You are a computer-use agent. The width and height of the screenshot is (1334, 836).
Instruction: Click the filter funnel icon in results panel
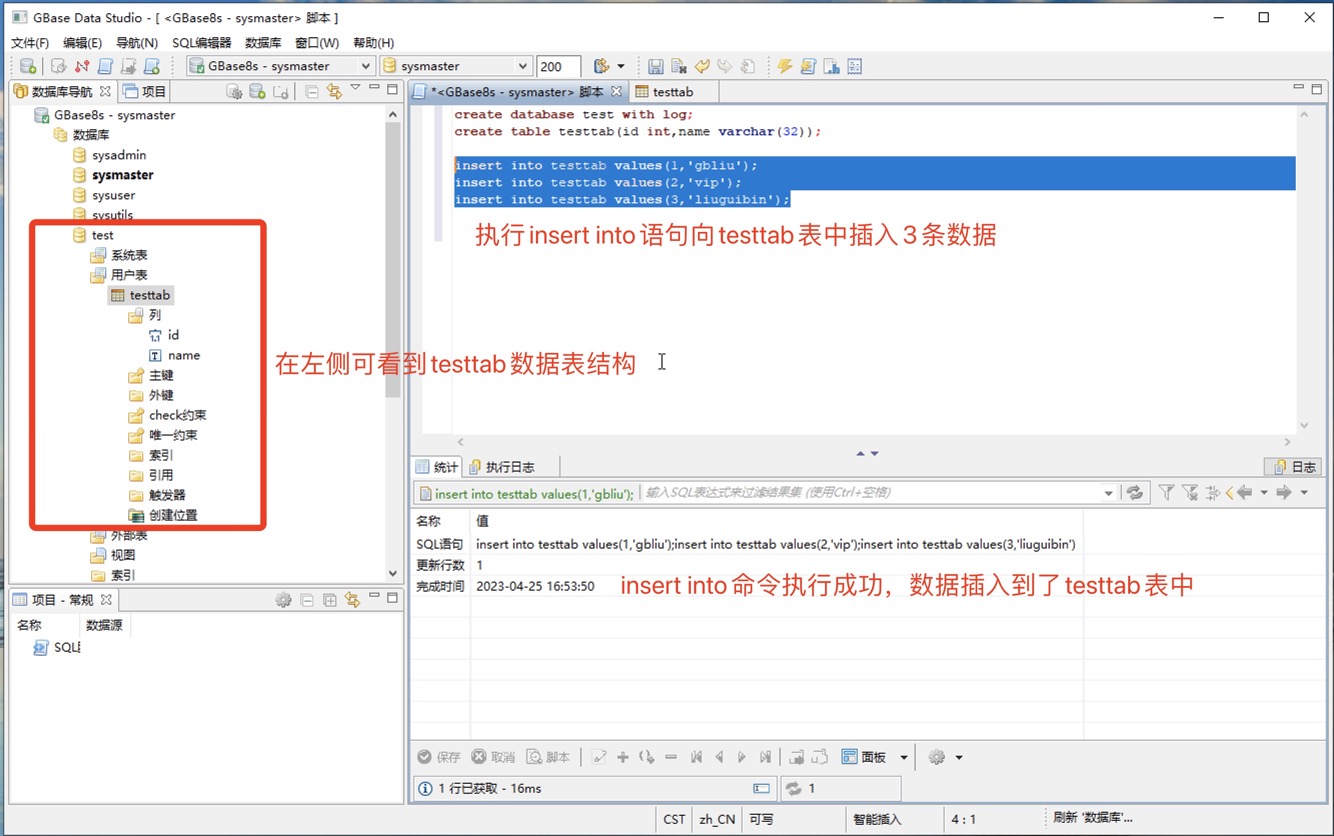pyautogui.click(x=1166, y=493)
